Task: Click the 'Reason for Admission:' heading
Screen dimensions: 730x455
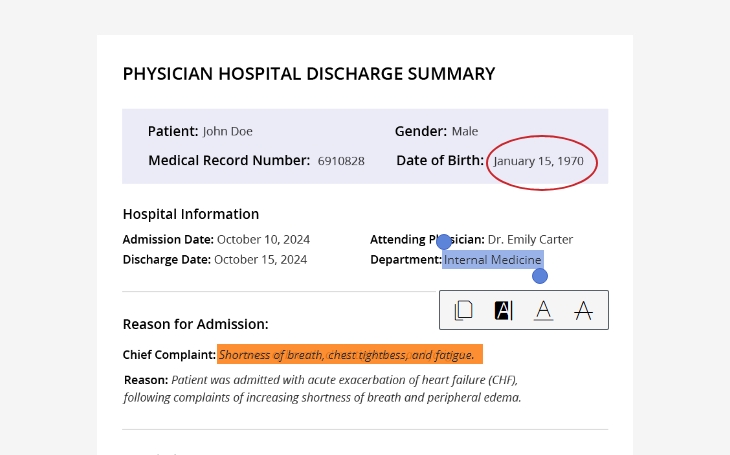Action: pos(195,324)
